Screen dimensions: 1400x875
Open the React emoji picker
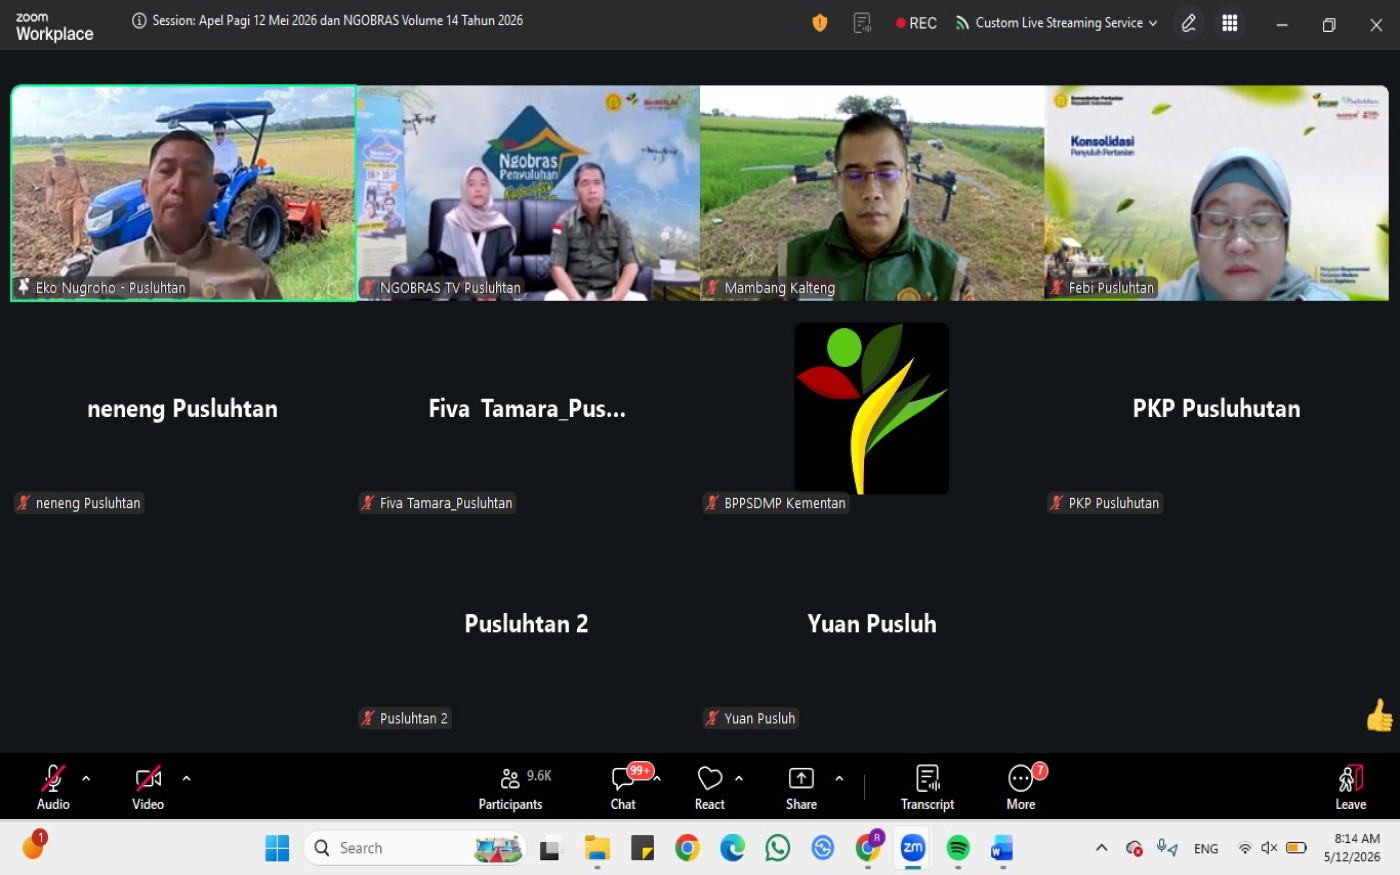[x=710, y=787]
